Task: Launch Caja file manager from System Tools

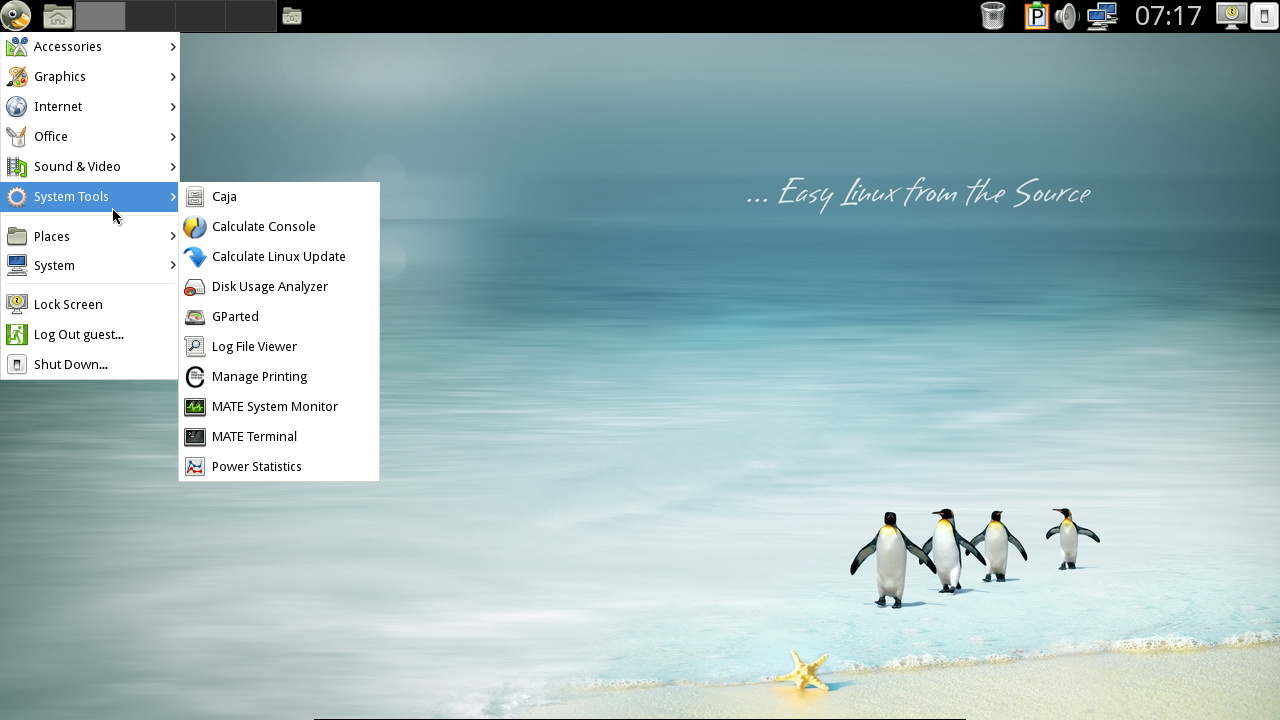Action: [279, 196]
